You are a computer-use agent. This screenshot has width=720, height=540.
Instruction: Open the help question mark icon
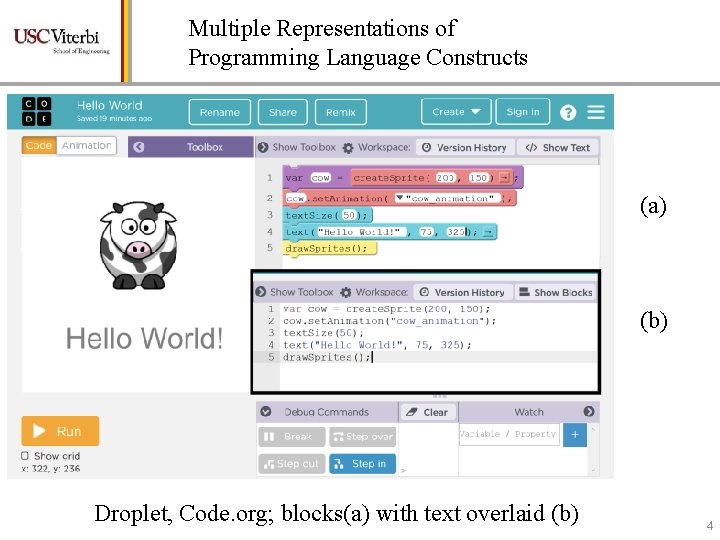pyautogui.click(x=568, y=112)
